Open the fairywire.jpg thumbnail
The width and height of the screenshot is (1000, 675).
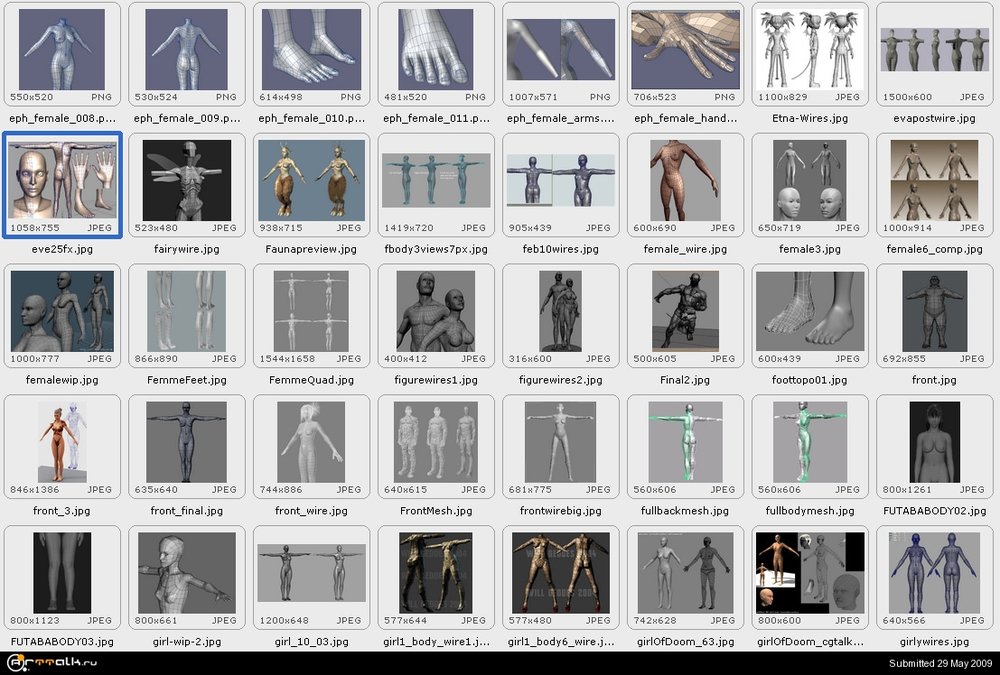tap(187, 180)
